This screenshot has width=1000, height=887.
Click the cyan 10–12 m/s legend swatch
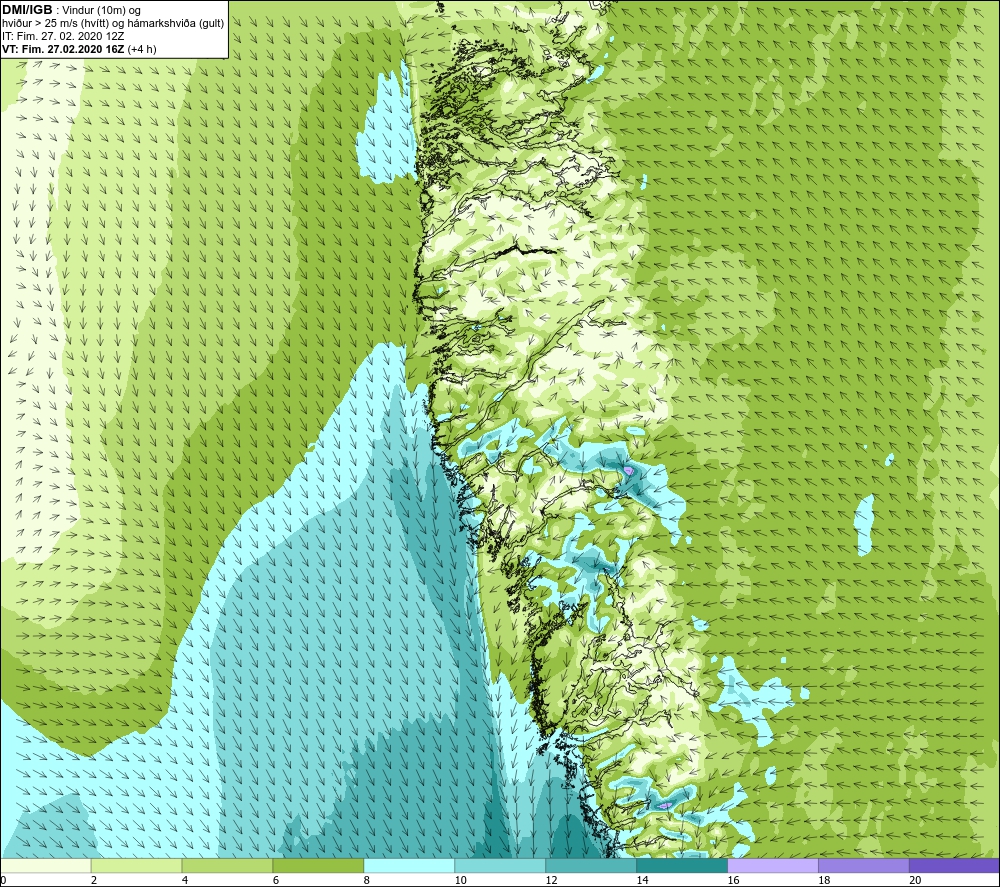point(500,866)
